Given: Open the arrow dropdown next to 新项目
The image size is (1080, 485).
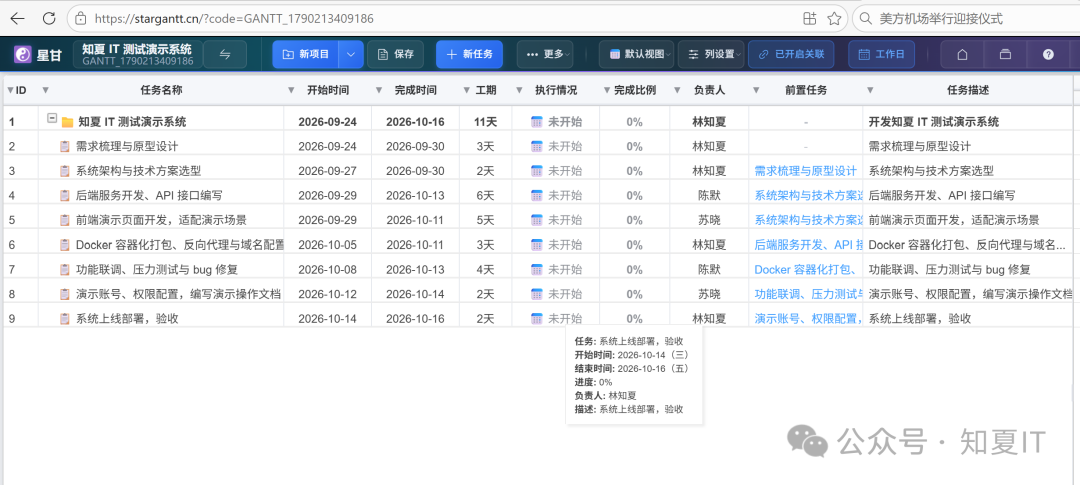Looking at the screenshot, I should 350,54.
